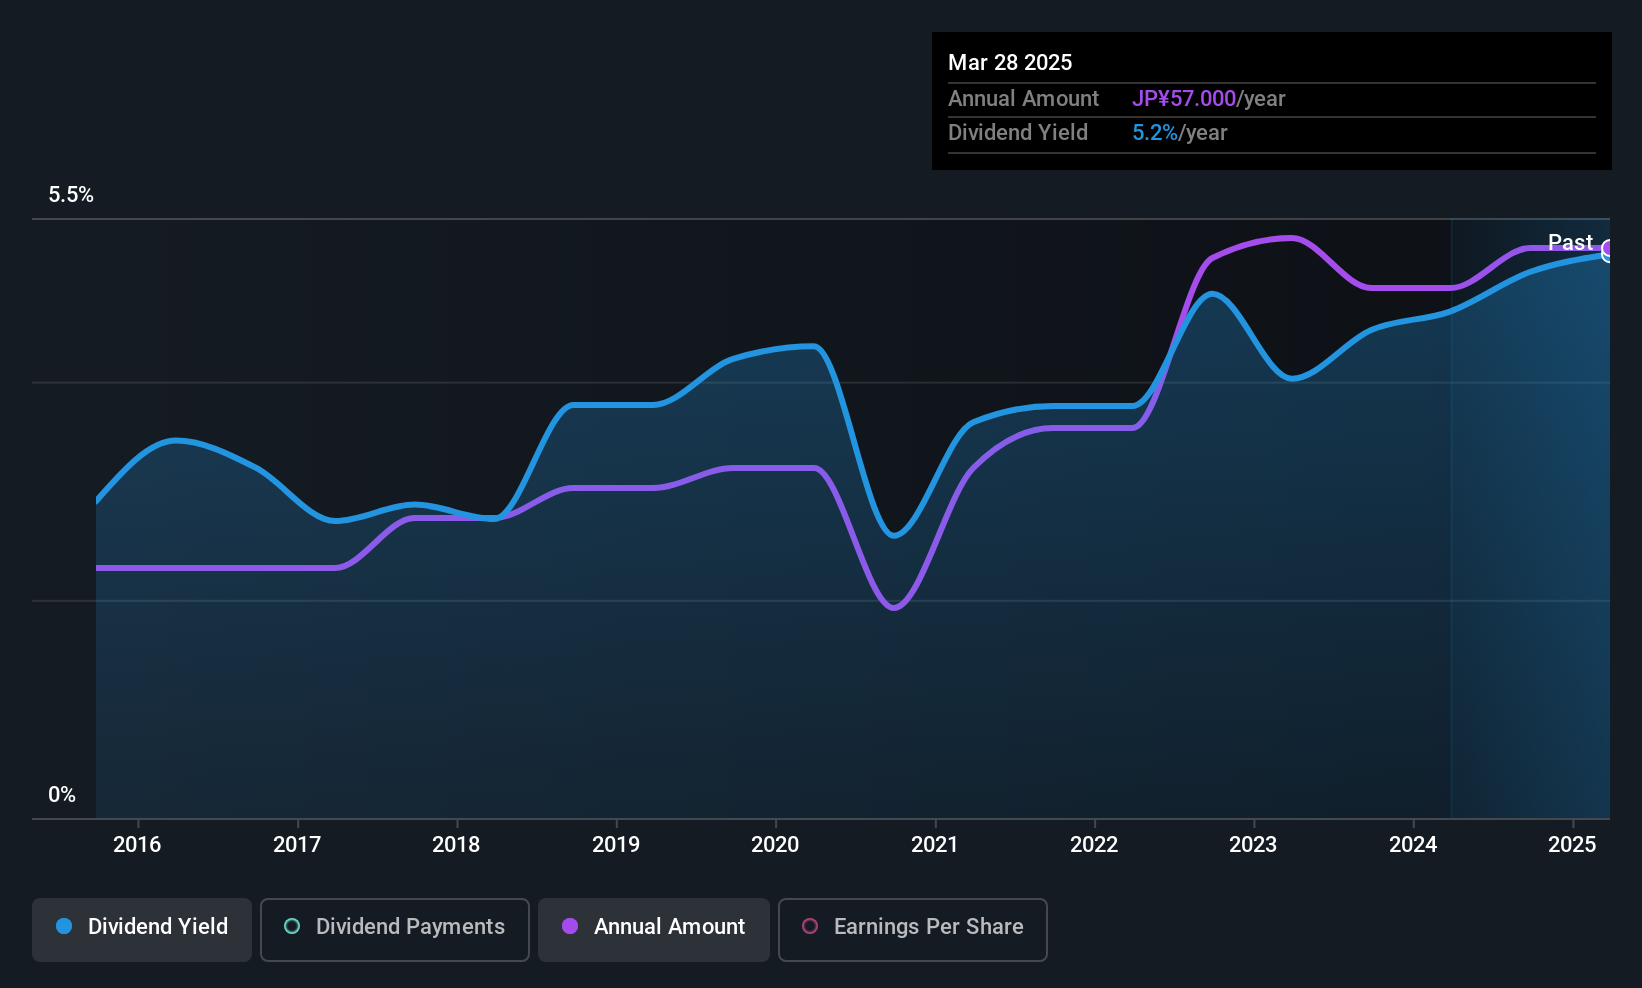1642x988 pixels.
Task: Enable the Dividend Payments series
Action: (x=395, y=929)
